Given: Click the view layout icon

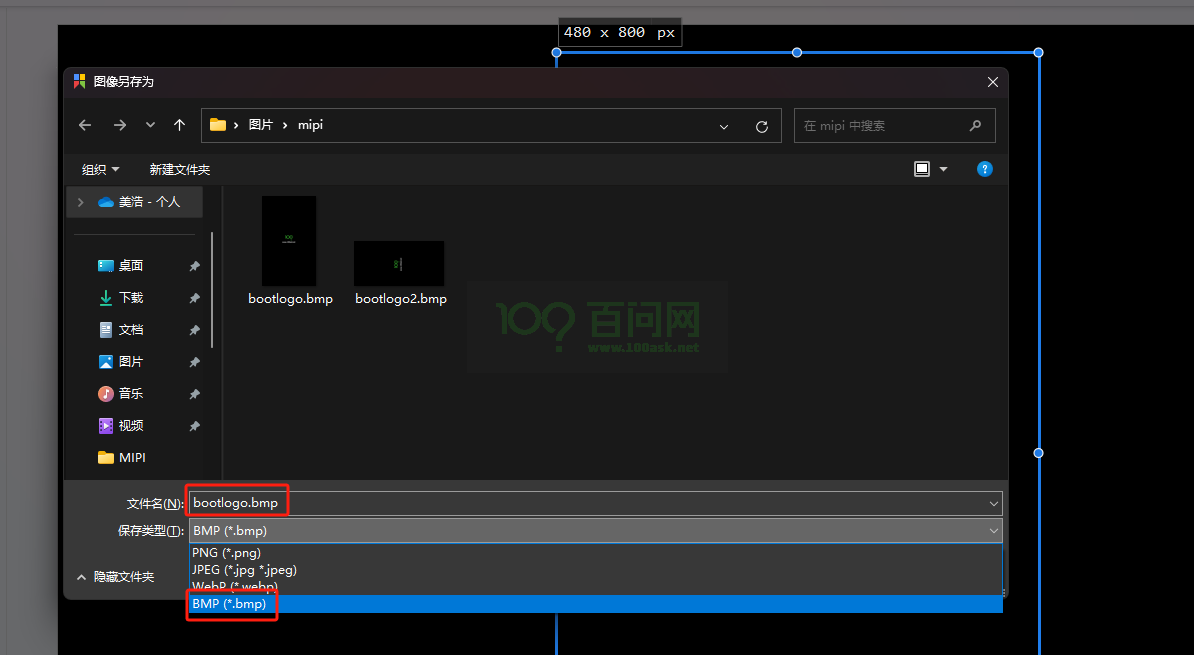Looking at the screenshot, I should [922, 169].
